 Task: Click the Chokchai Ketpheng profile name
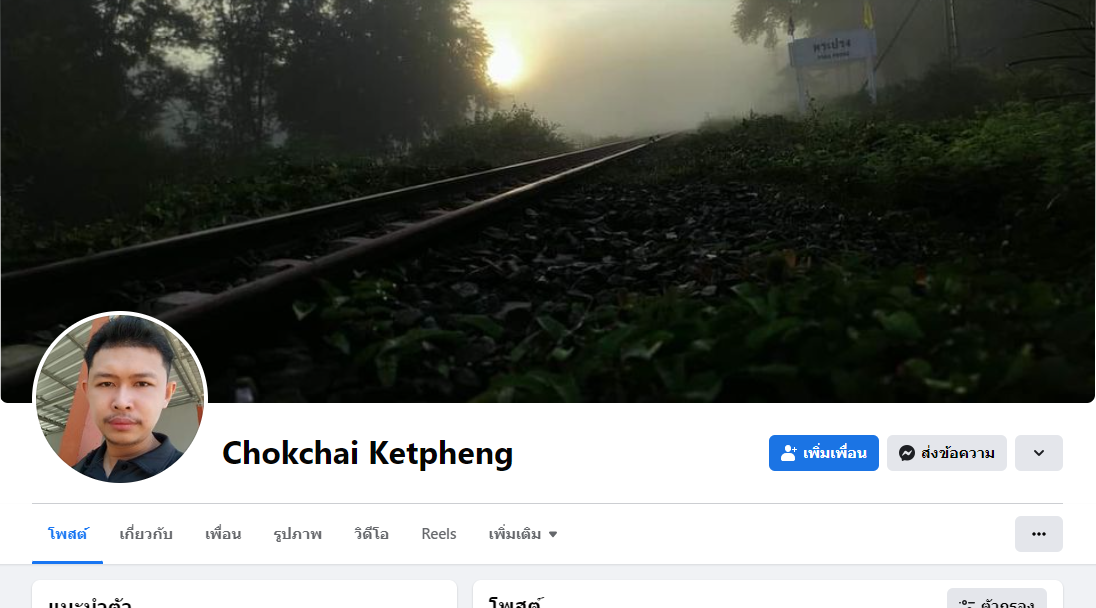pos(368,453)
